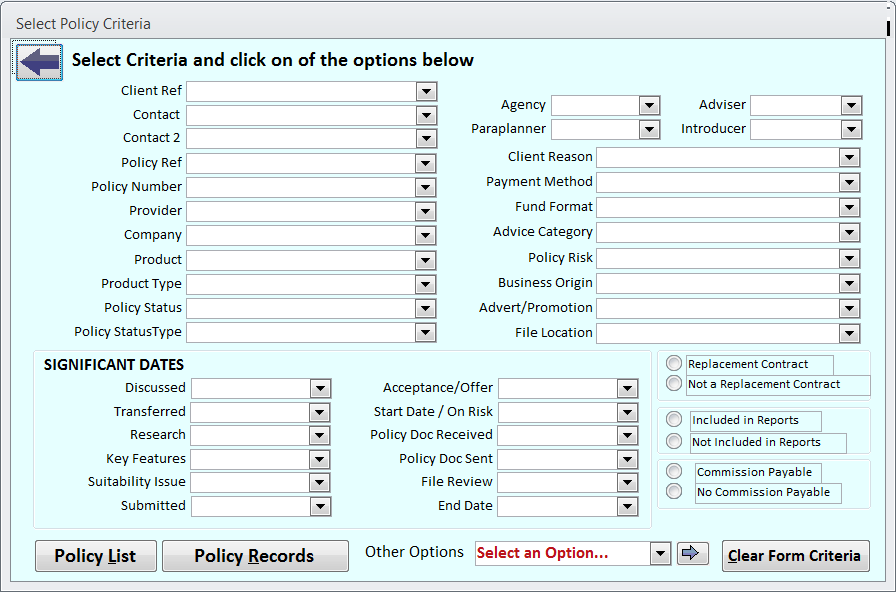This screenshot has width=896, height=592.
Task: Open the End Date dropdown
Action: pos(627,507)
